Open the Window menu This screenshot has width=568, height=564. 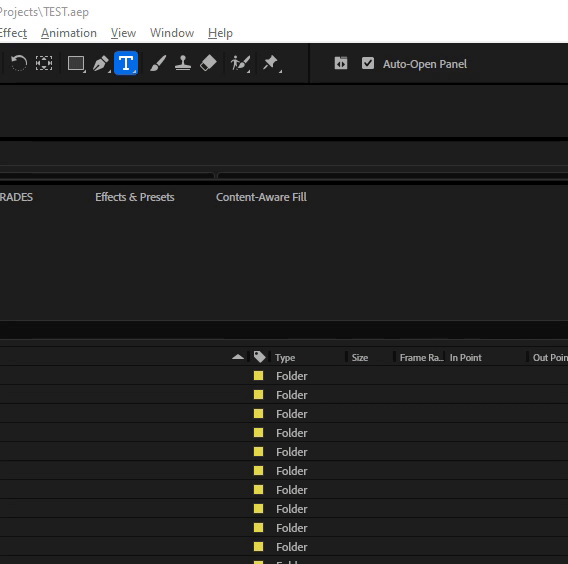172,33
